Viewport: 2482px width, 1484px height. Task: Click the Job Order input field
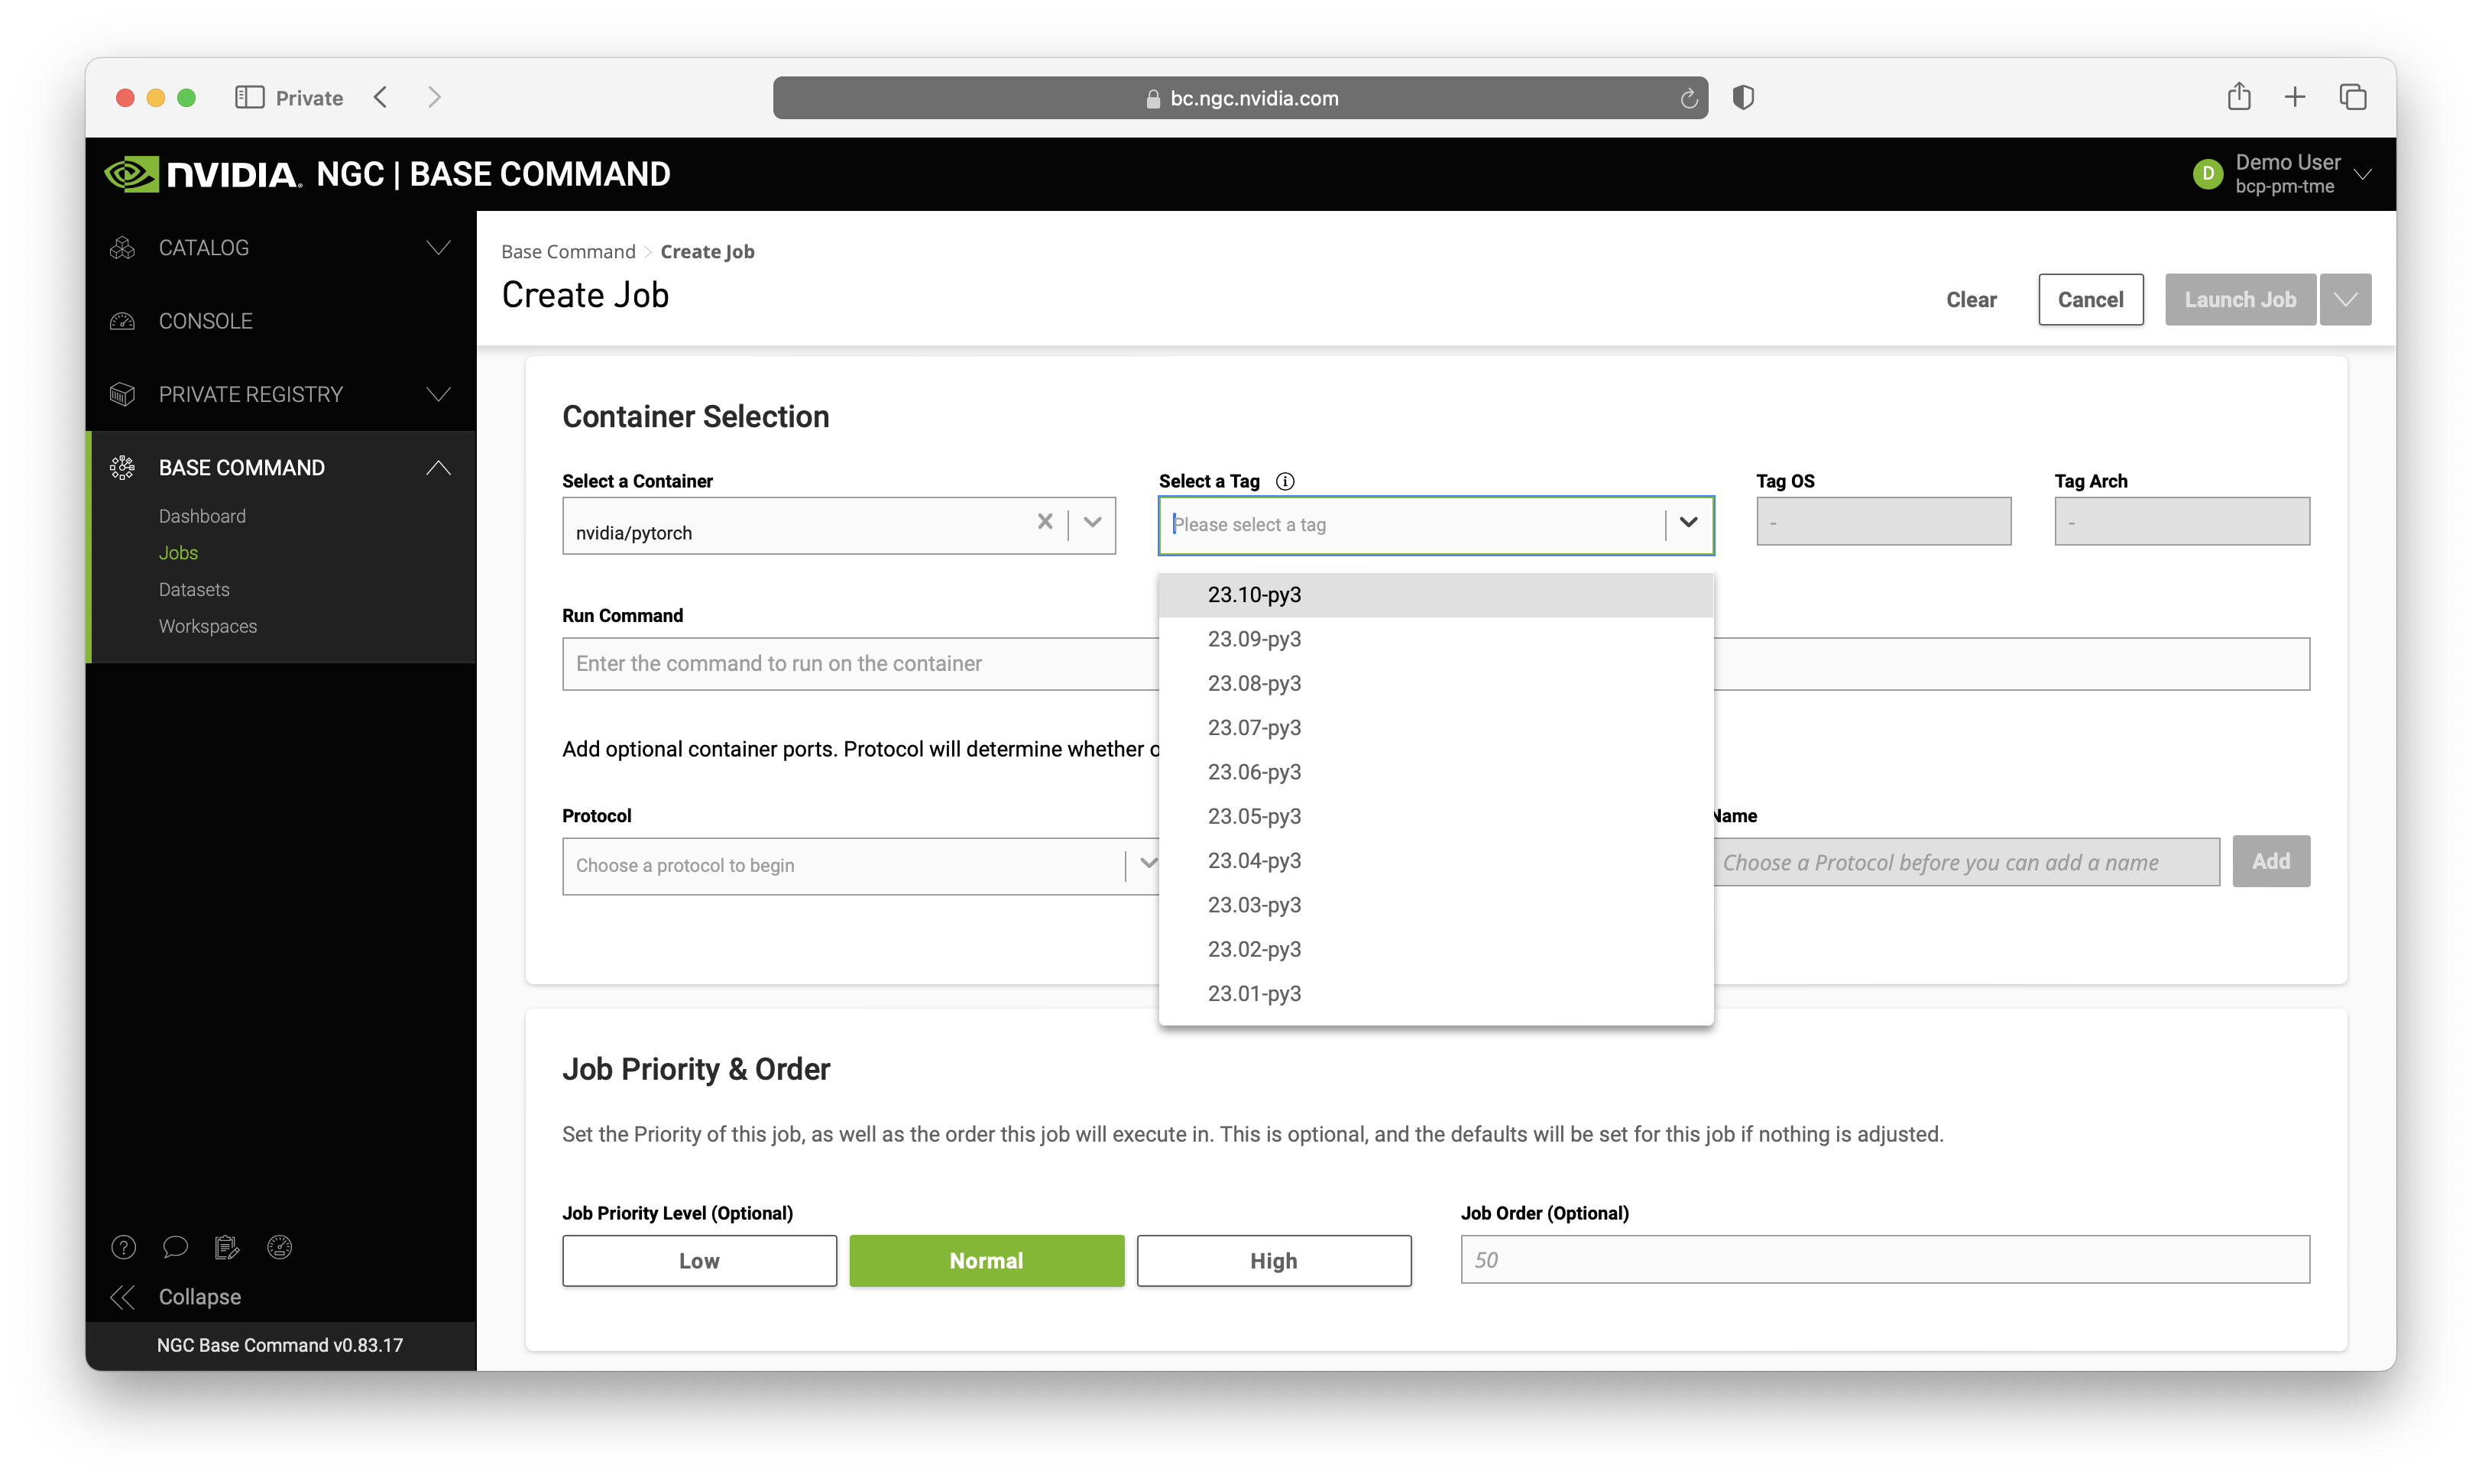coord(1885,1259)
